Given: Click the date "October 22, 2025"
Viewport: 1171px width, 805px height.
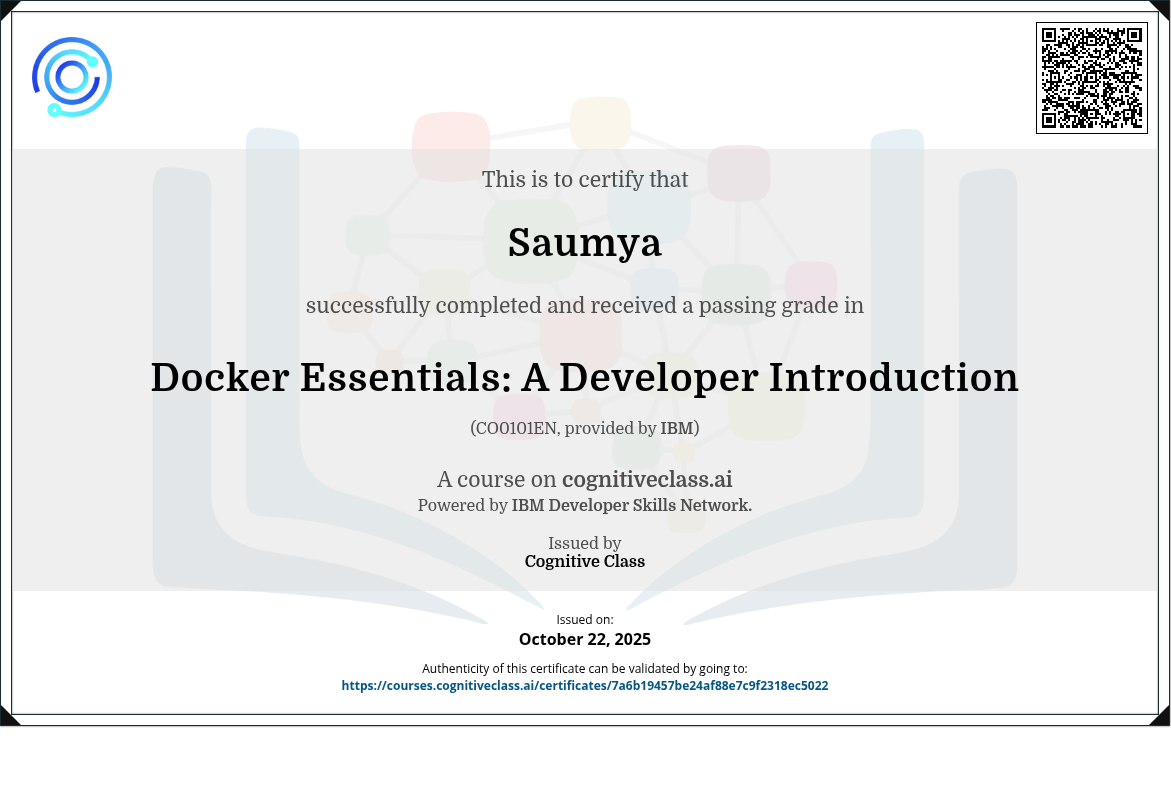Looking at the screenshot, I should pyautogui.click(x=585, y=639).
